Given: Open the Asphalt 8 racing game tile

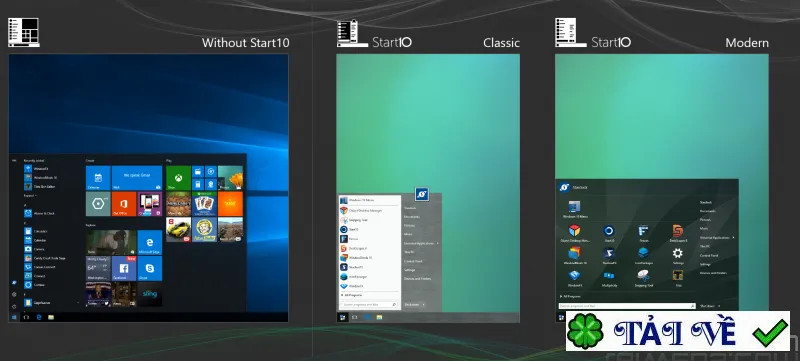Looking at the screenshot, I should pos(179,229).
